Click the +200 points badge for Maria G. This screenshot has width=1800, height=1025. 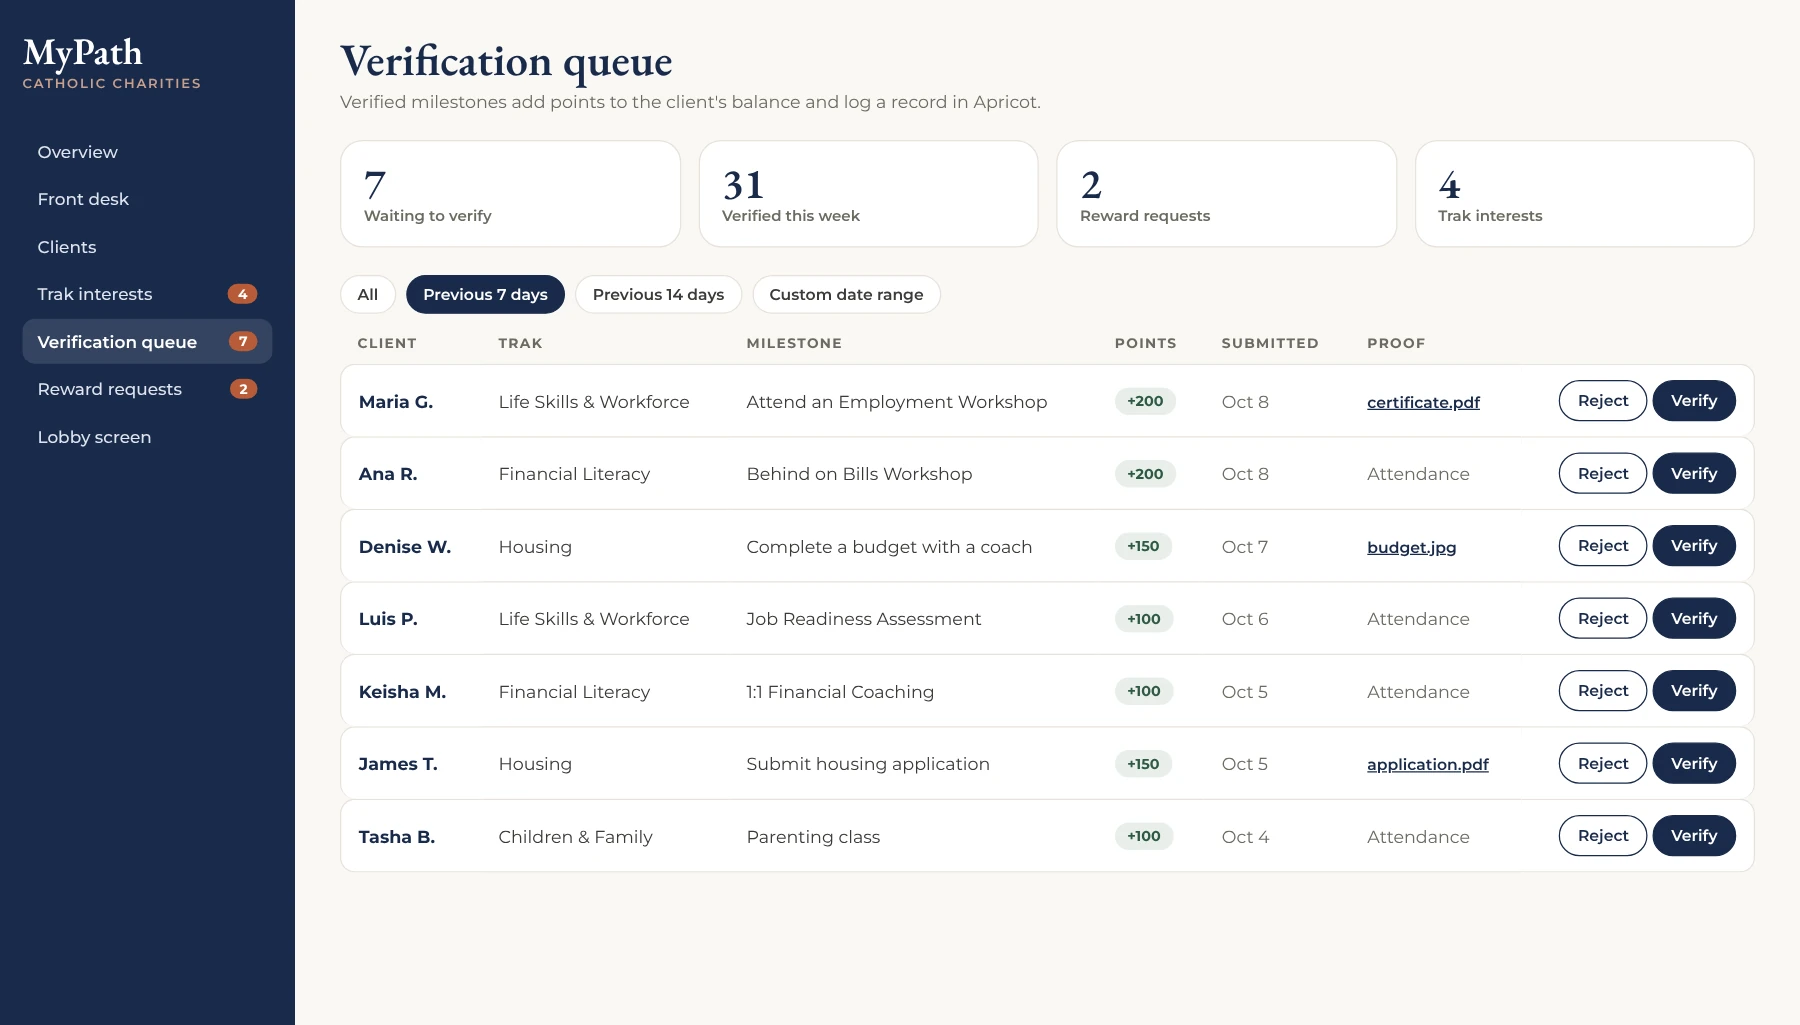1145,401
